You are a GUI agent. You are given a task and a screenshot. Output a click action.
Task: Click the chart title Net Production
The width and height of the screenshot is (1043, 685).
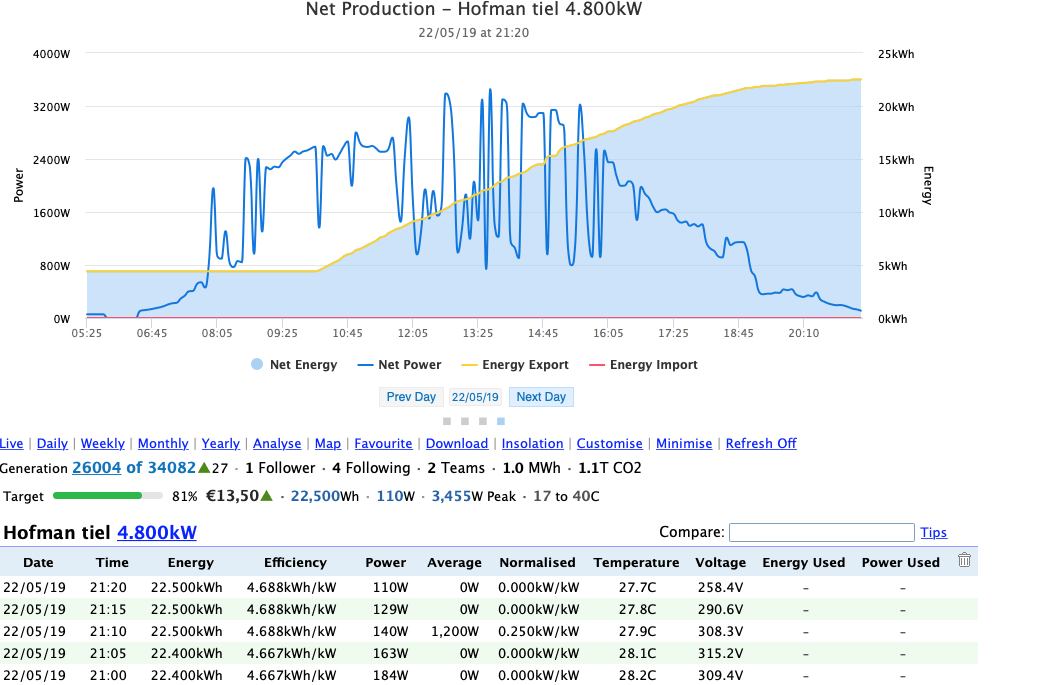pos(474,9)
